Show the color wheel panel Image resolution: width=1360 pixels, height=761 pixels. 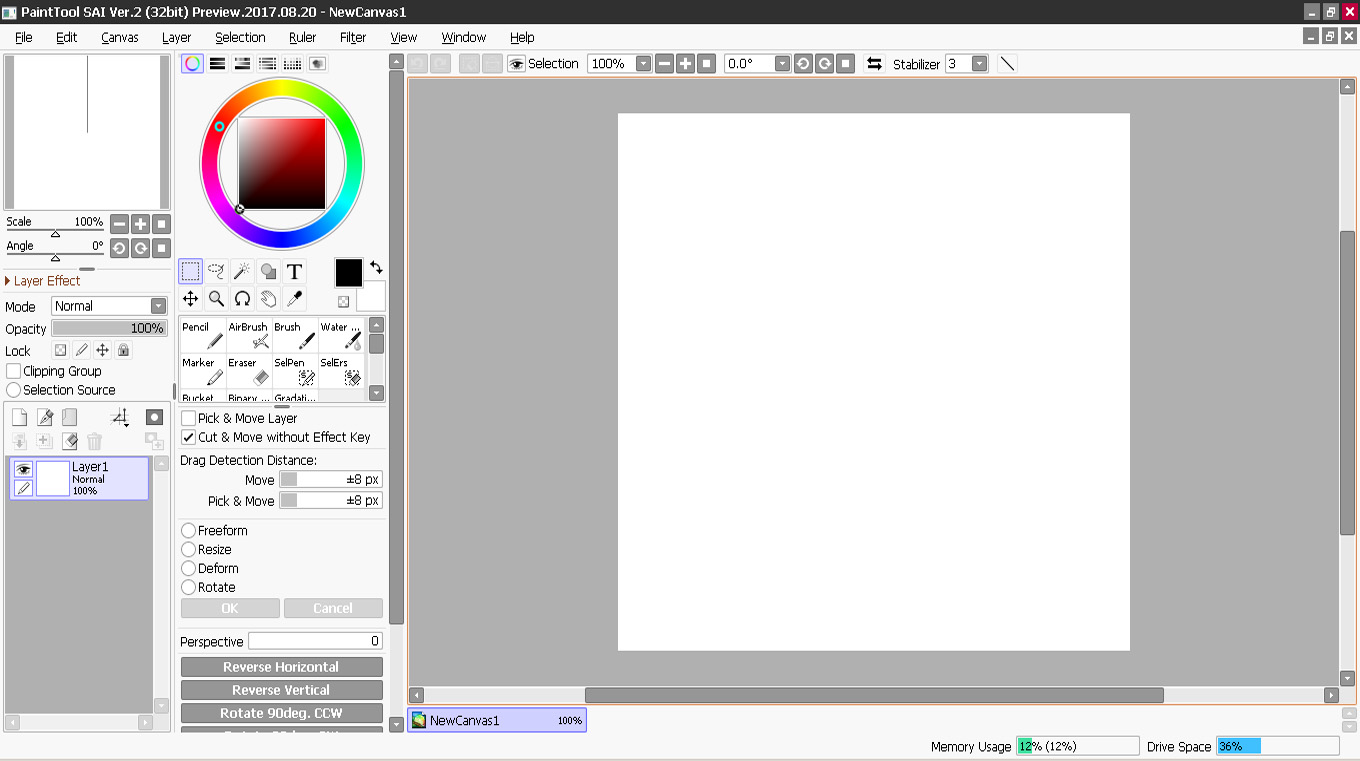192,63
